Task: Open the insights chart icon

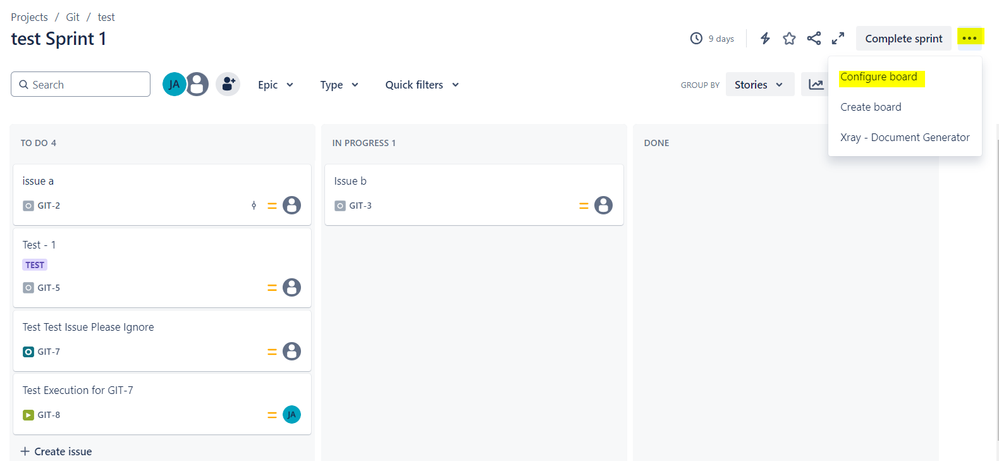Action: 816,85
